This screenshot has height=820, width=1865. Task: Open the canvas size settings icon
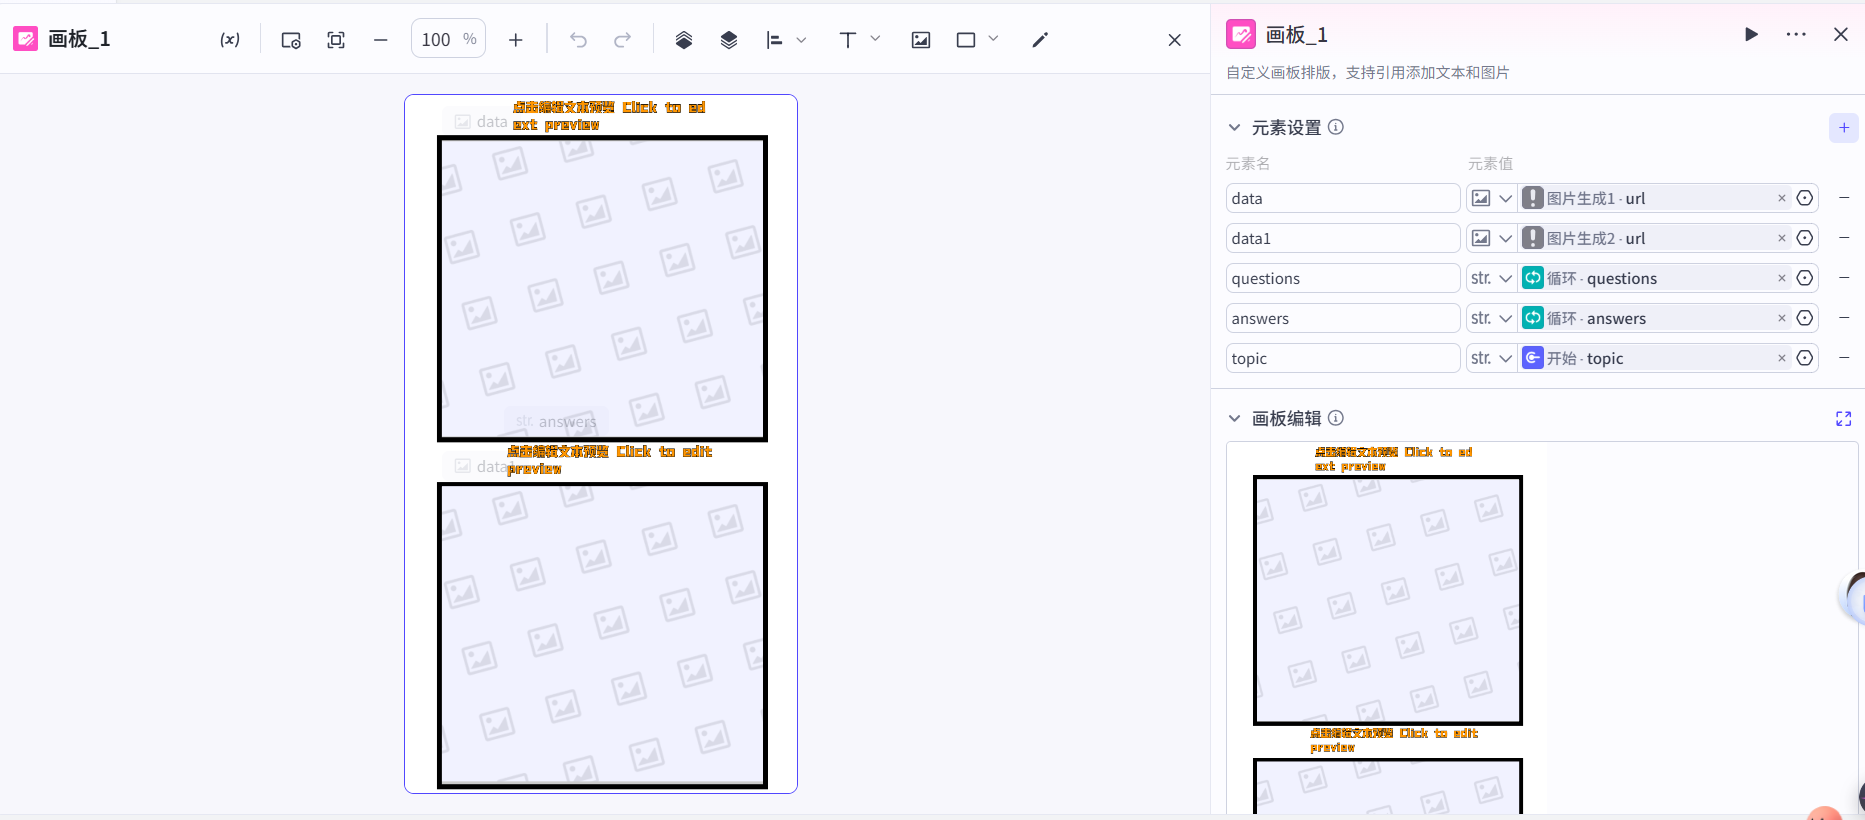291,40
